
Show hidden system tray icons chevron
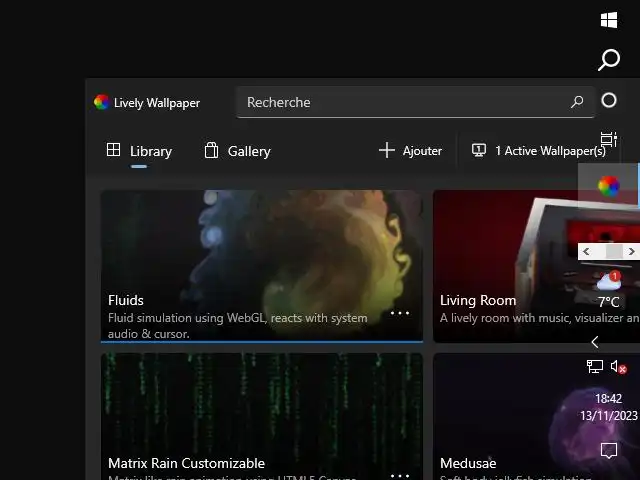(x=595, y=342)
